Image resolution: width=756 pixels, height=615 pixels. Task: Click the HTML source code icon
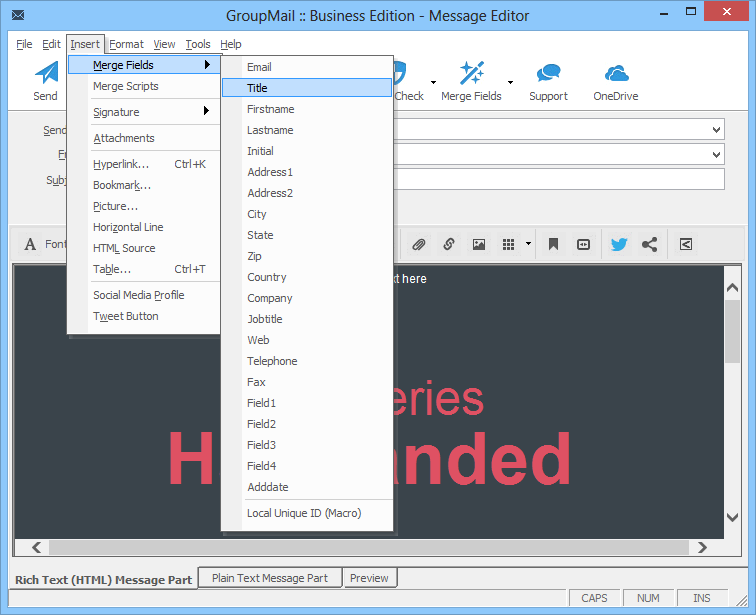[583, 244]
